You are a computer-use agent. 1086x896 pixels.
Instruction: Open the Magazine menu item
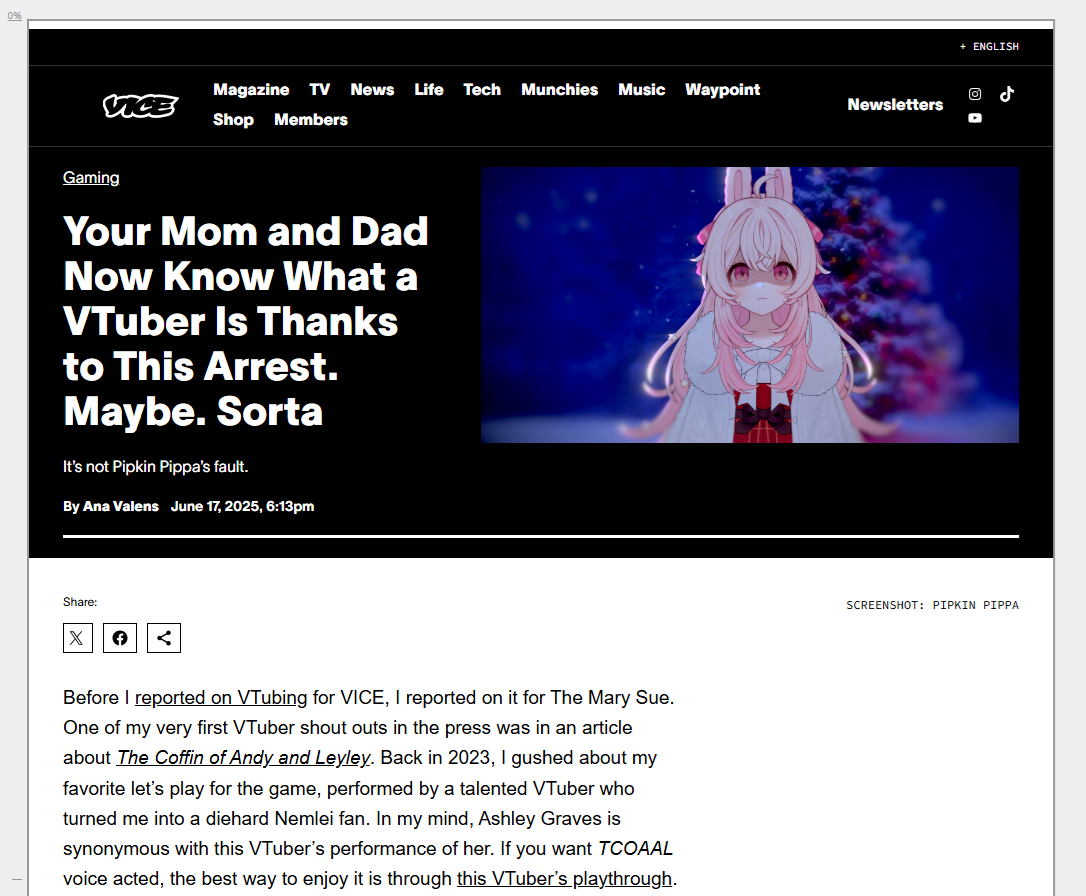pos(251,89)
